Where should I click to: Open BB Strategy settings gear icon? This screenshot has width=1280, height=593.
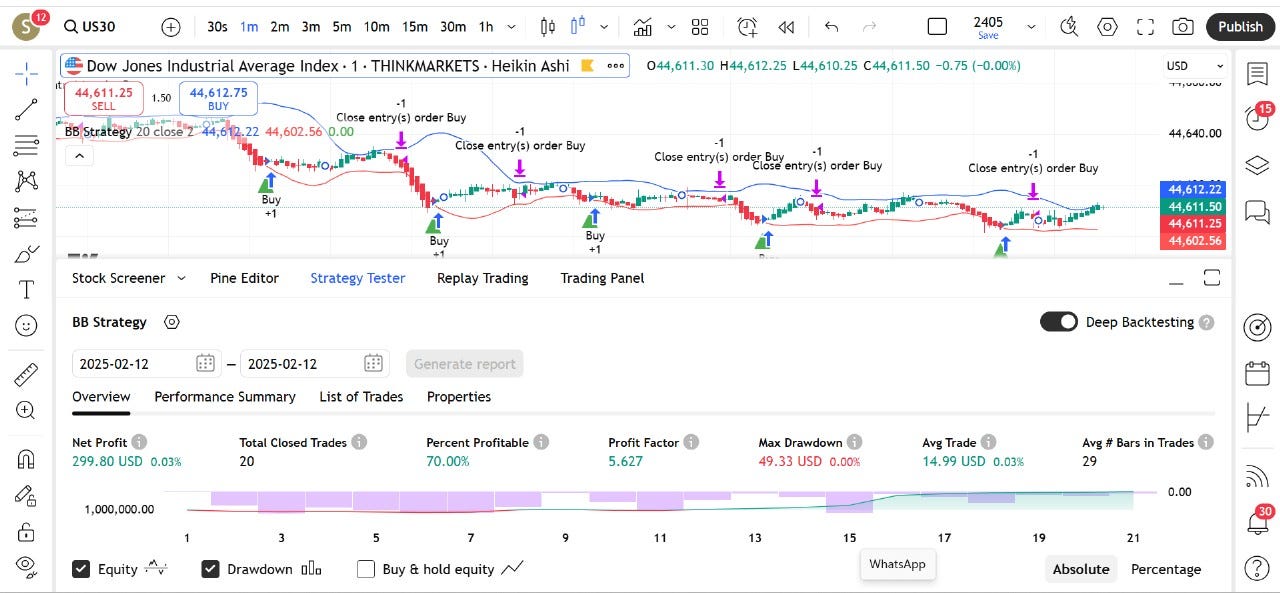pos(172,322)
